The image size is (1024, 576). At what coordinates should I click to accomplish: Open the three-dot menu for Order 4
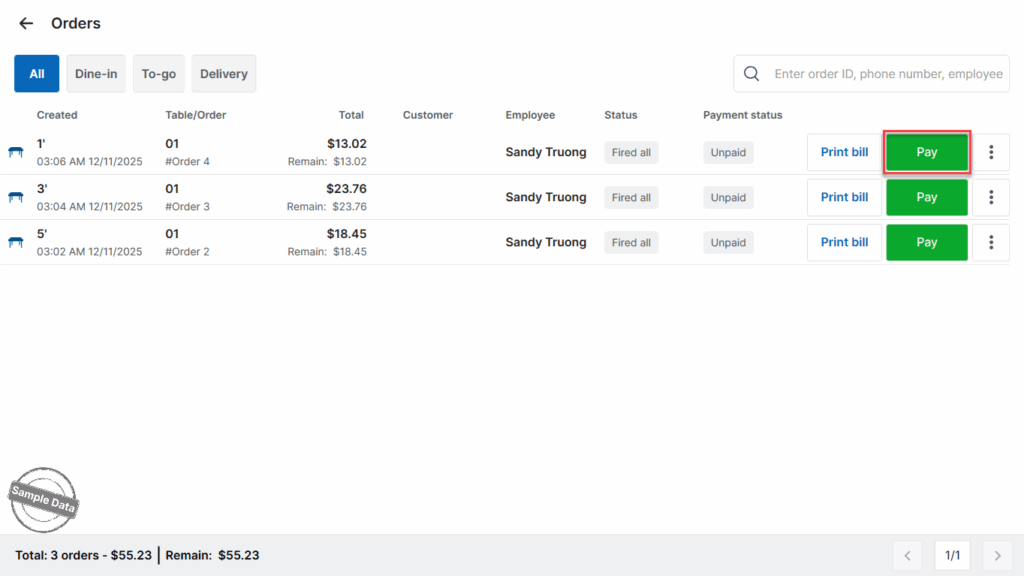[991, 152]
